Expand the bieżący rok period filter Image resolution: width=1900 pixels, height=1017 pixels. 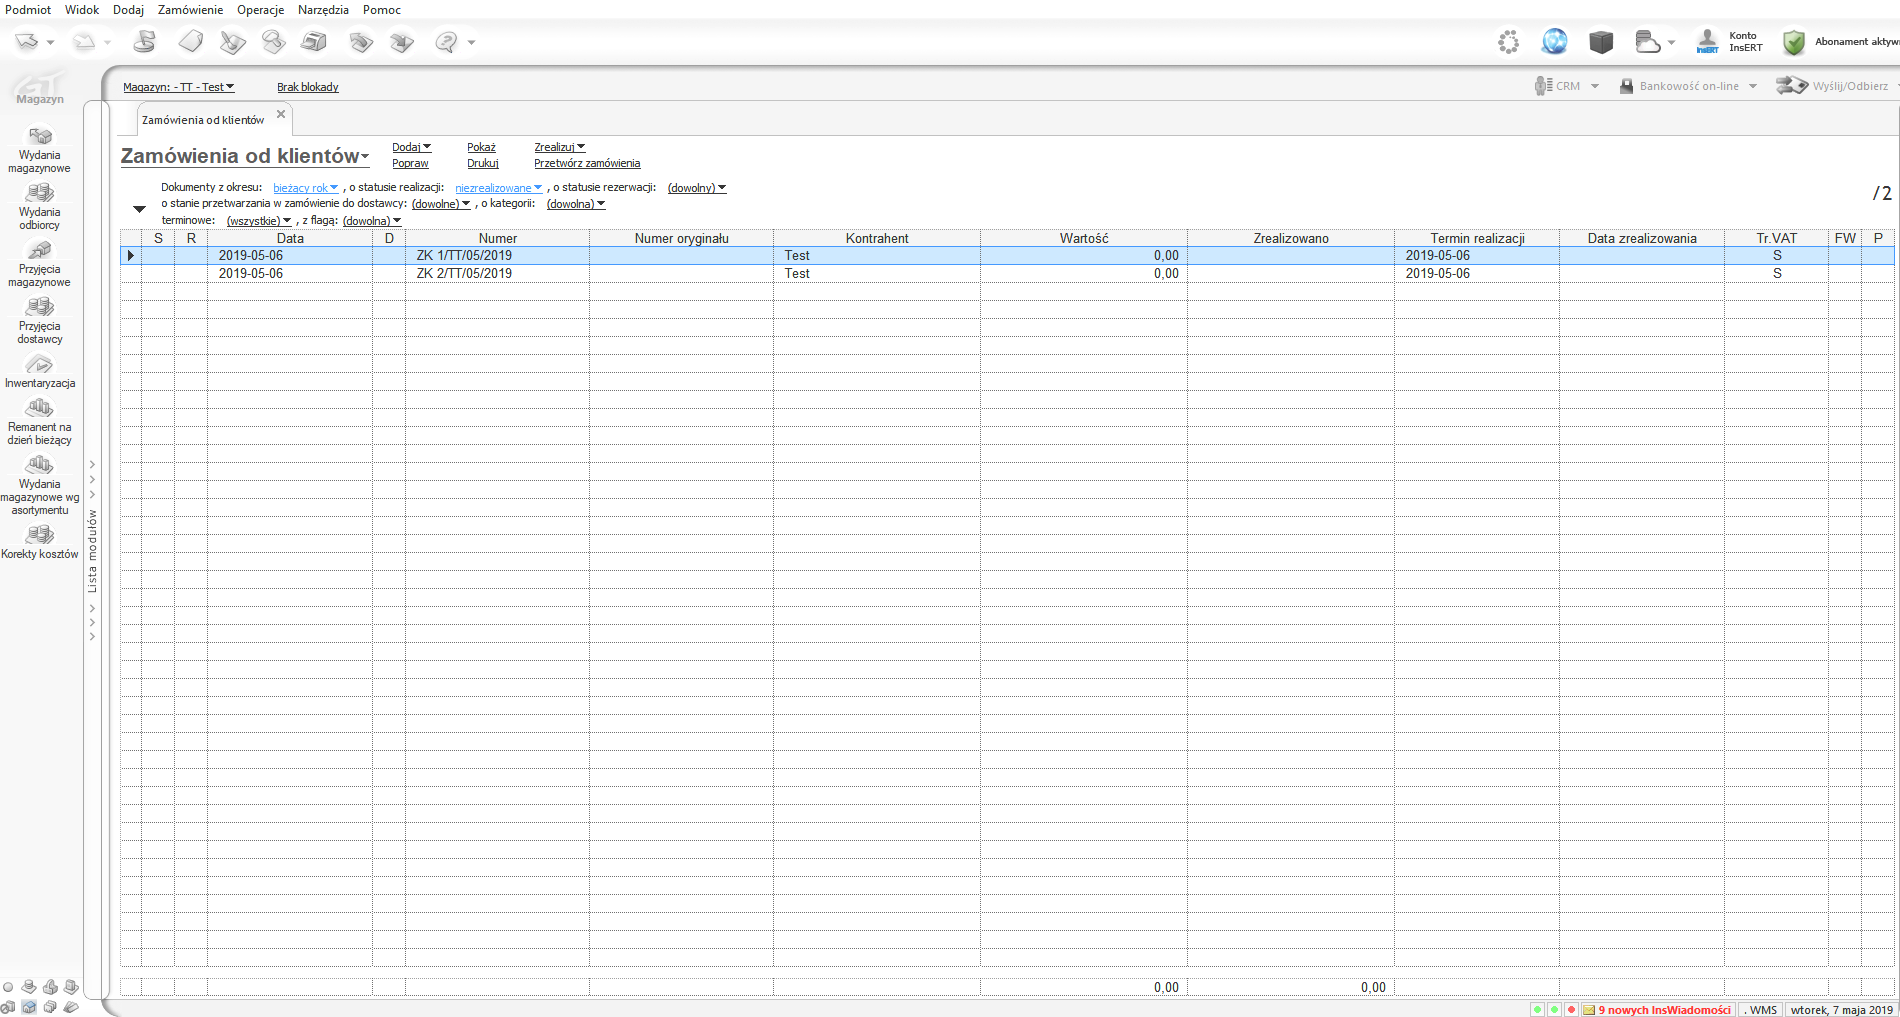(x=305, y=188)
